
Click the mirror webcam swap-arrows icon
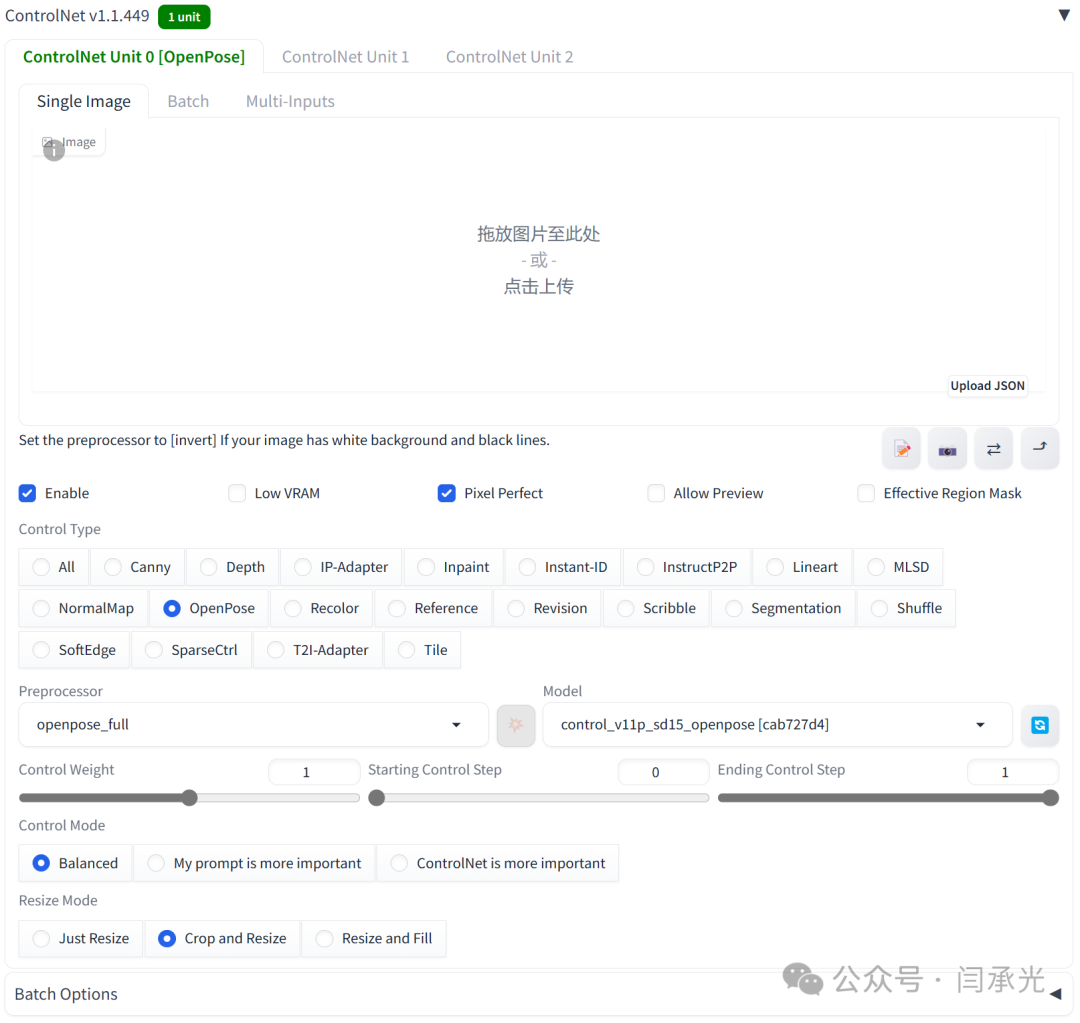click(993, 449)
